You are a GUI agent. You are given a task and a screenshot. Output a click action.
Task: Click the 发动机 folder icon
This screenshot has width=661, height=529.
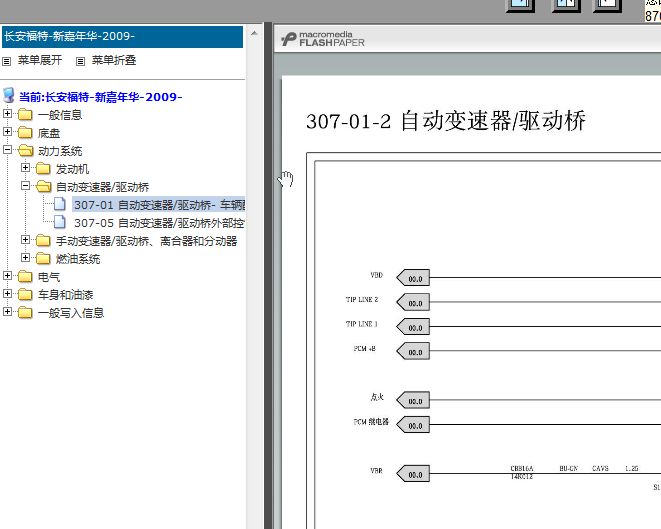(x=43, y=169)
